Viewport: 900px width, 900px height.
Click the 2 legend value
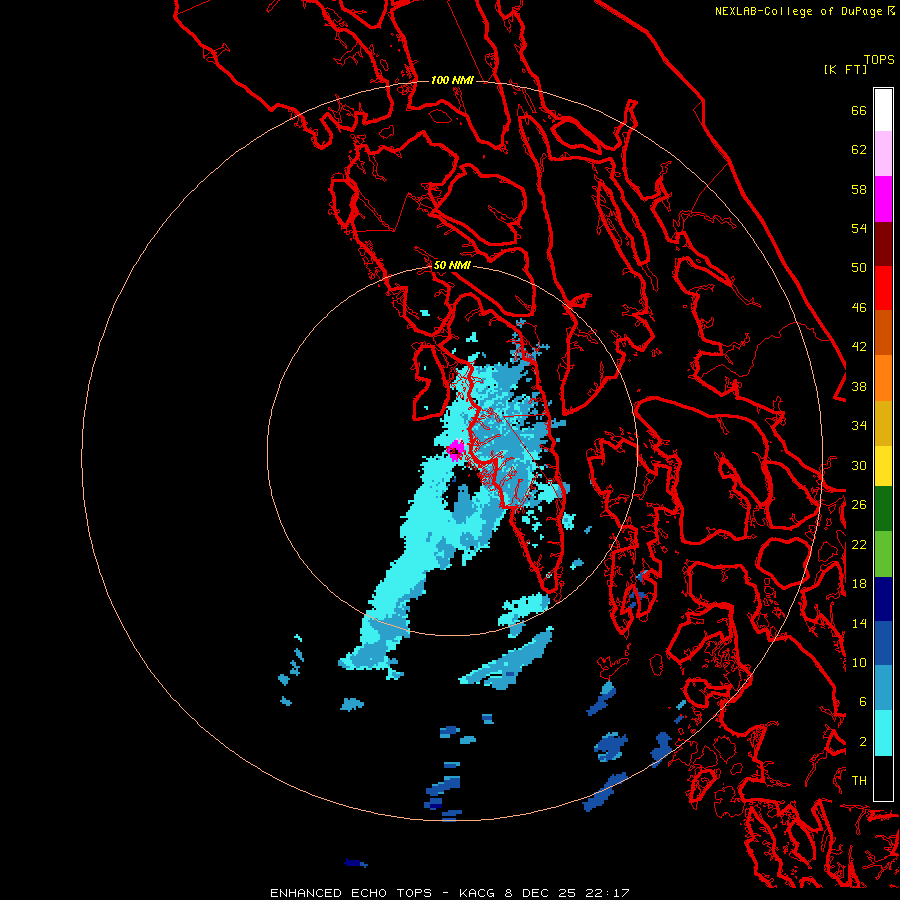coord(862,742)
